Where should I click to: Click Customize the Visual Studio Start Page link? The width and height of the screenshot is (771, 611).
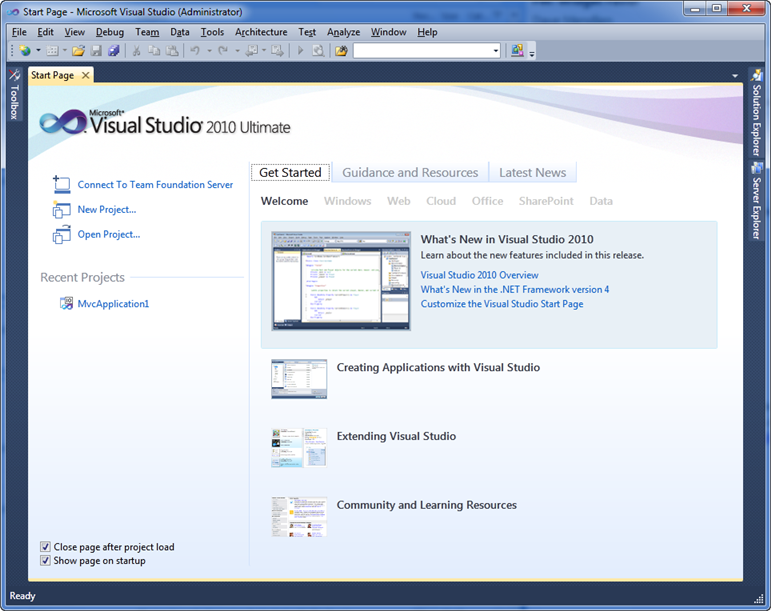[502, 304]
